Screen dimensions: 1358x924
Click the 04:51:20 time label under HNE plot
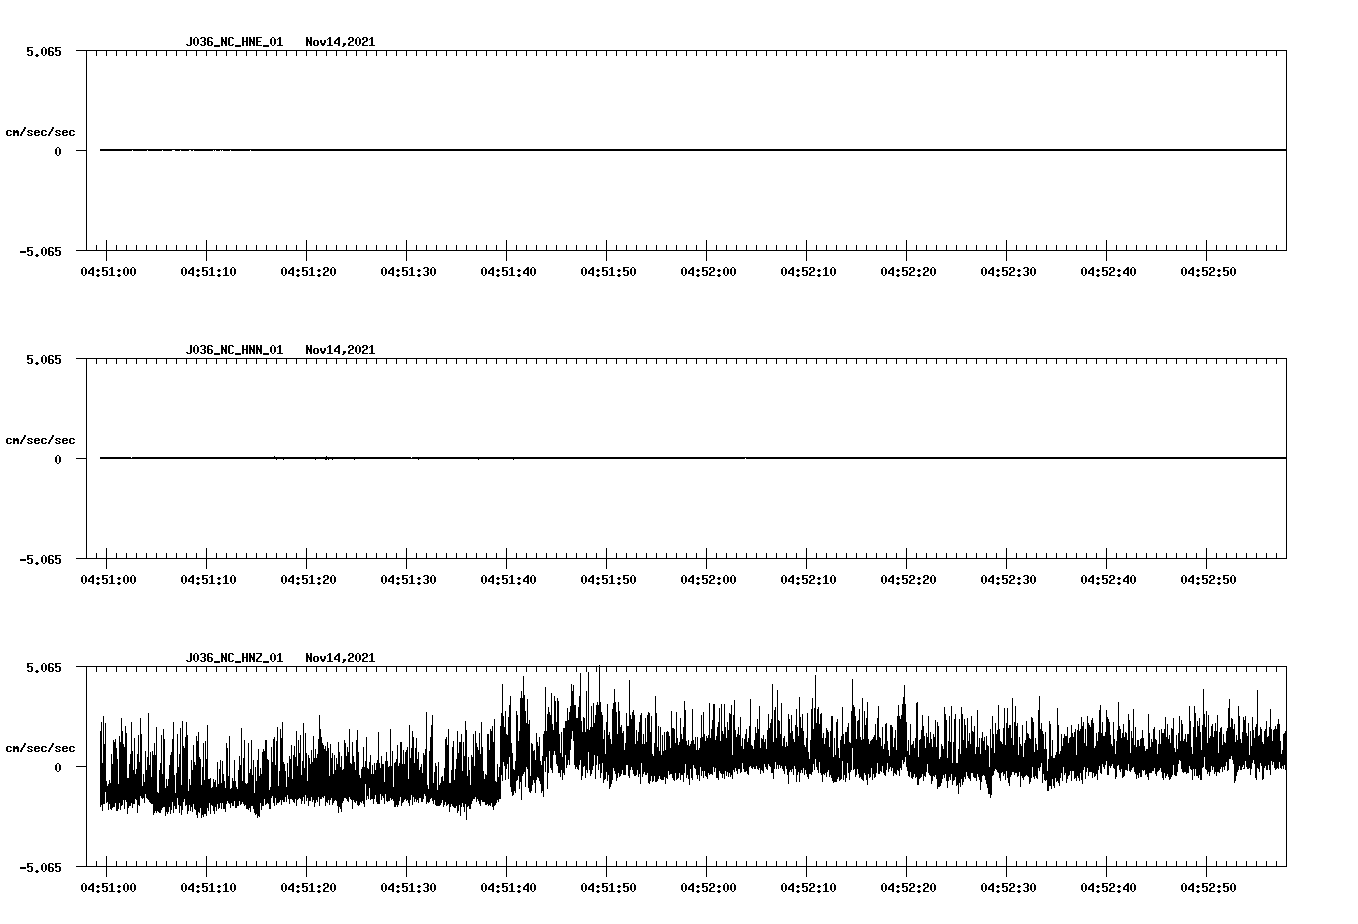pos(308,272)
